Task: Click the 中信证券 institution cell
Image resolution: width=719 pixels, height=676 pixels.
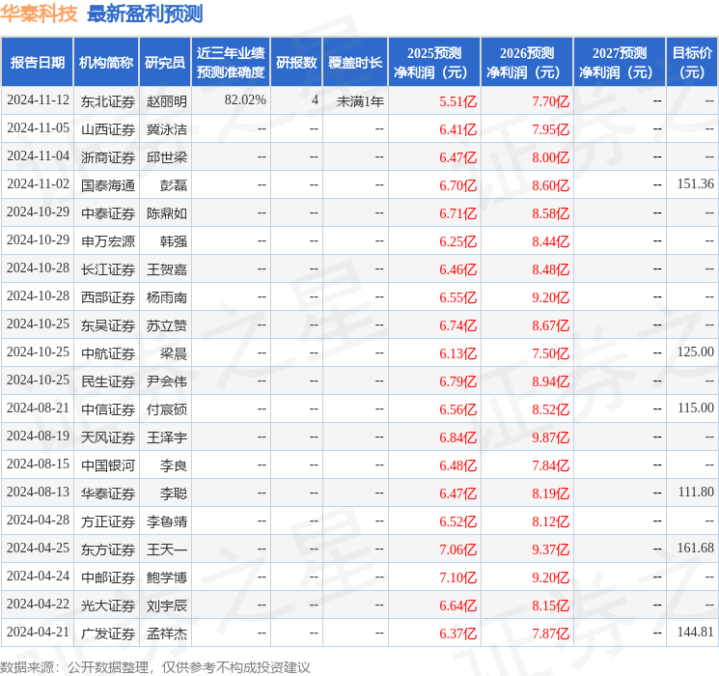Action: click(x=108, y=409)
